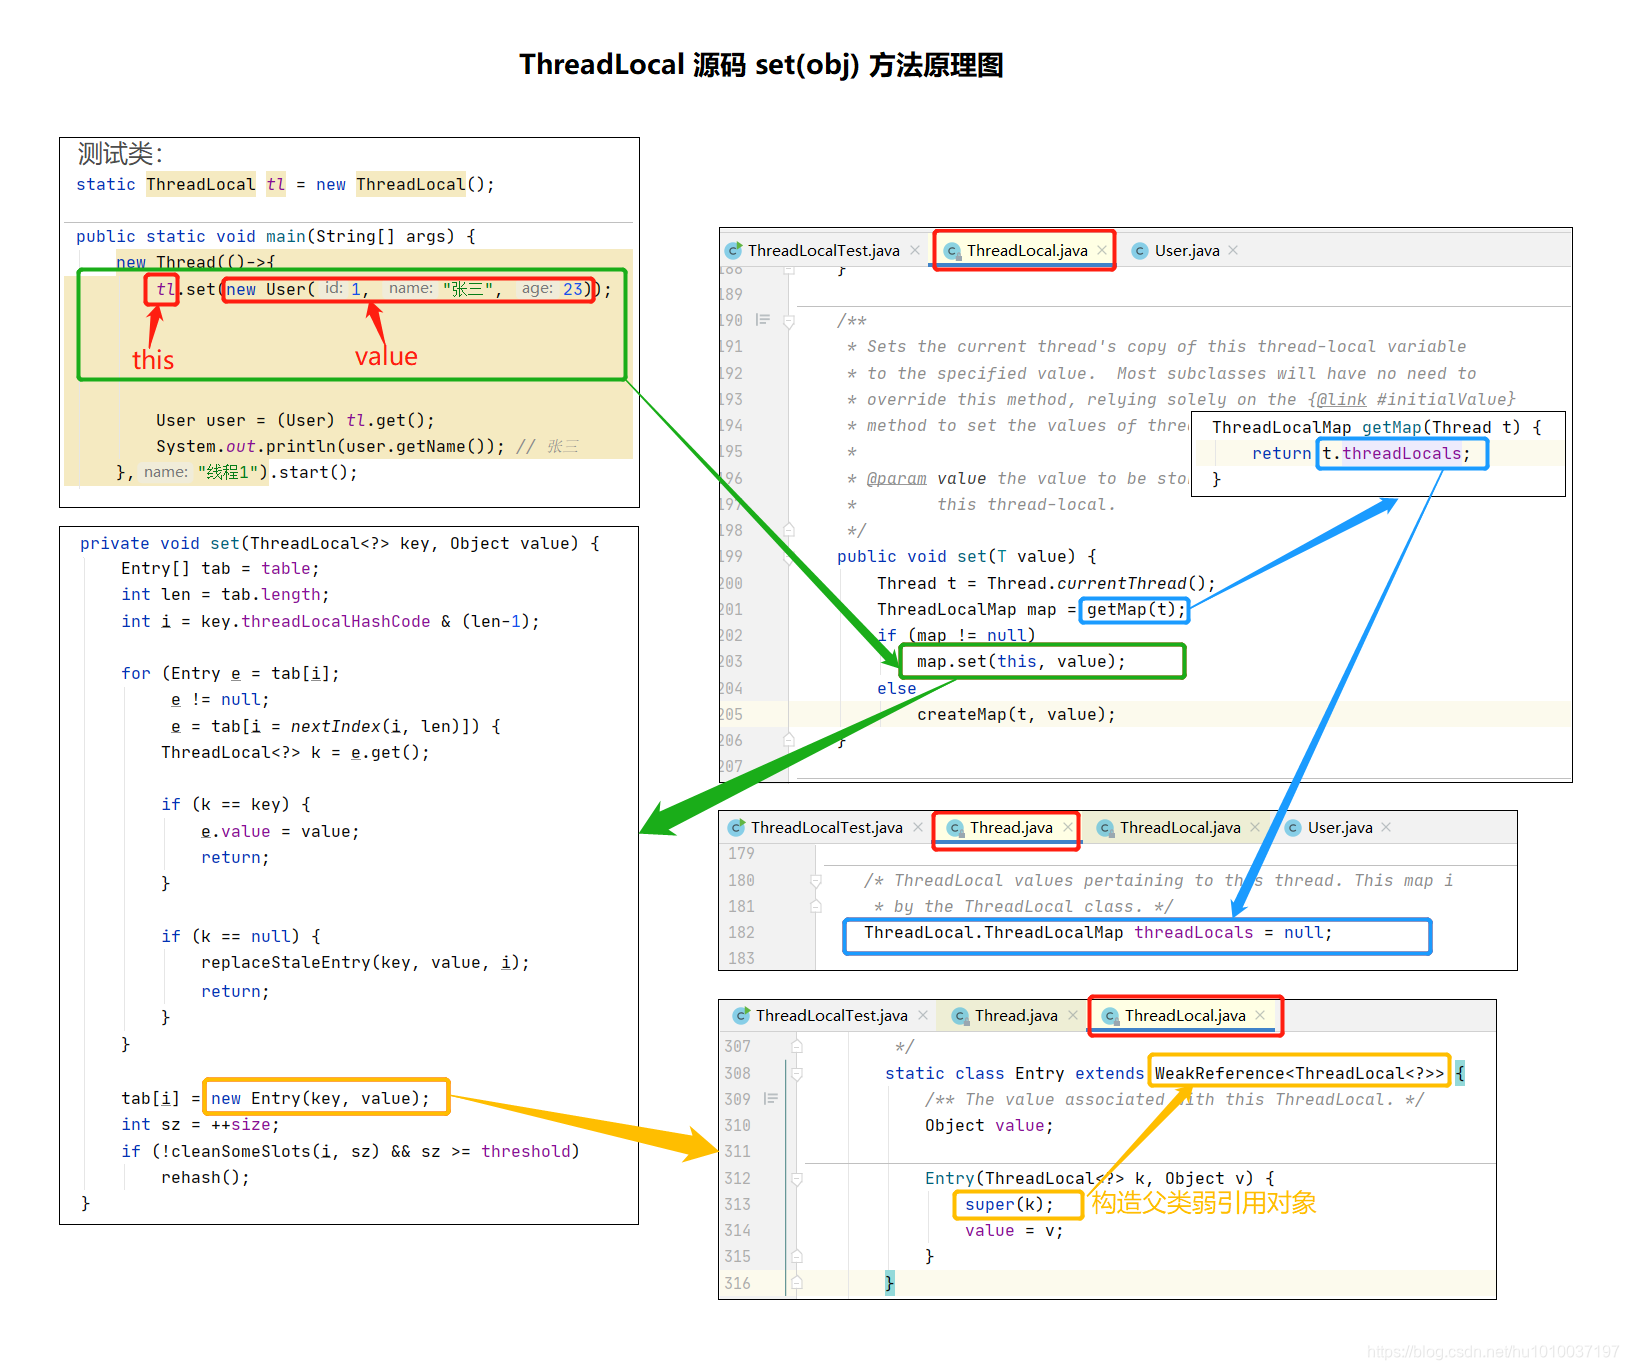
Task: Click 'WeakReference<ThreadLocal<?>>' in the Entry class
Action: tap(1299, 1073)
